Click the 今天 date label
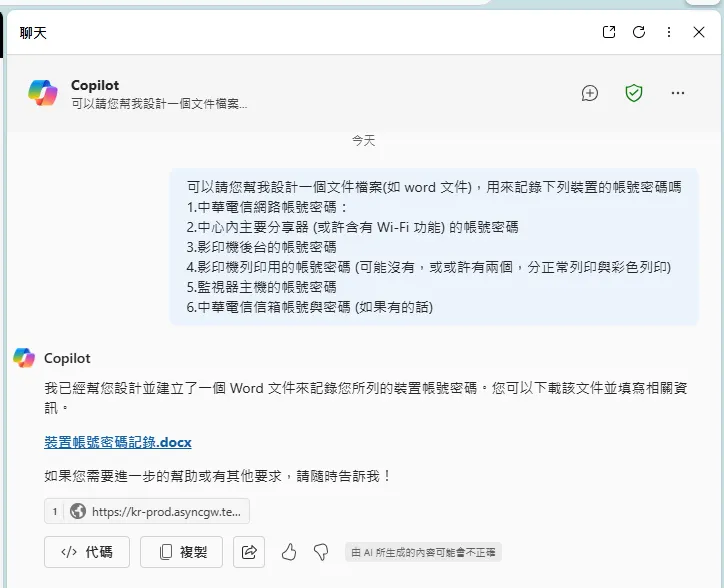 364,140
